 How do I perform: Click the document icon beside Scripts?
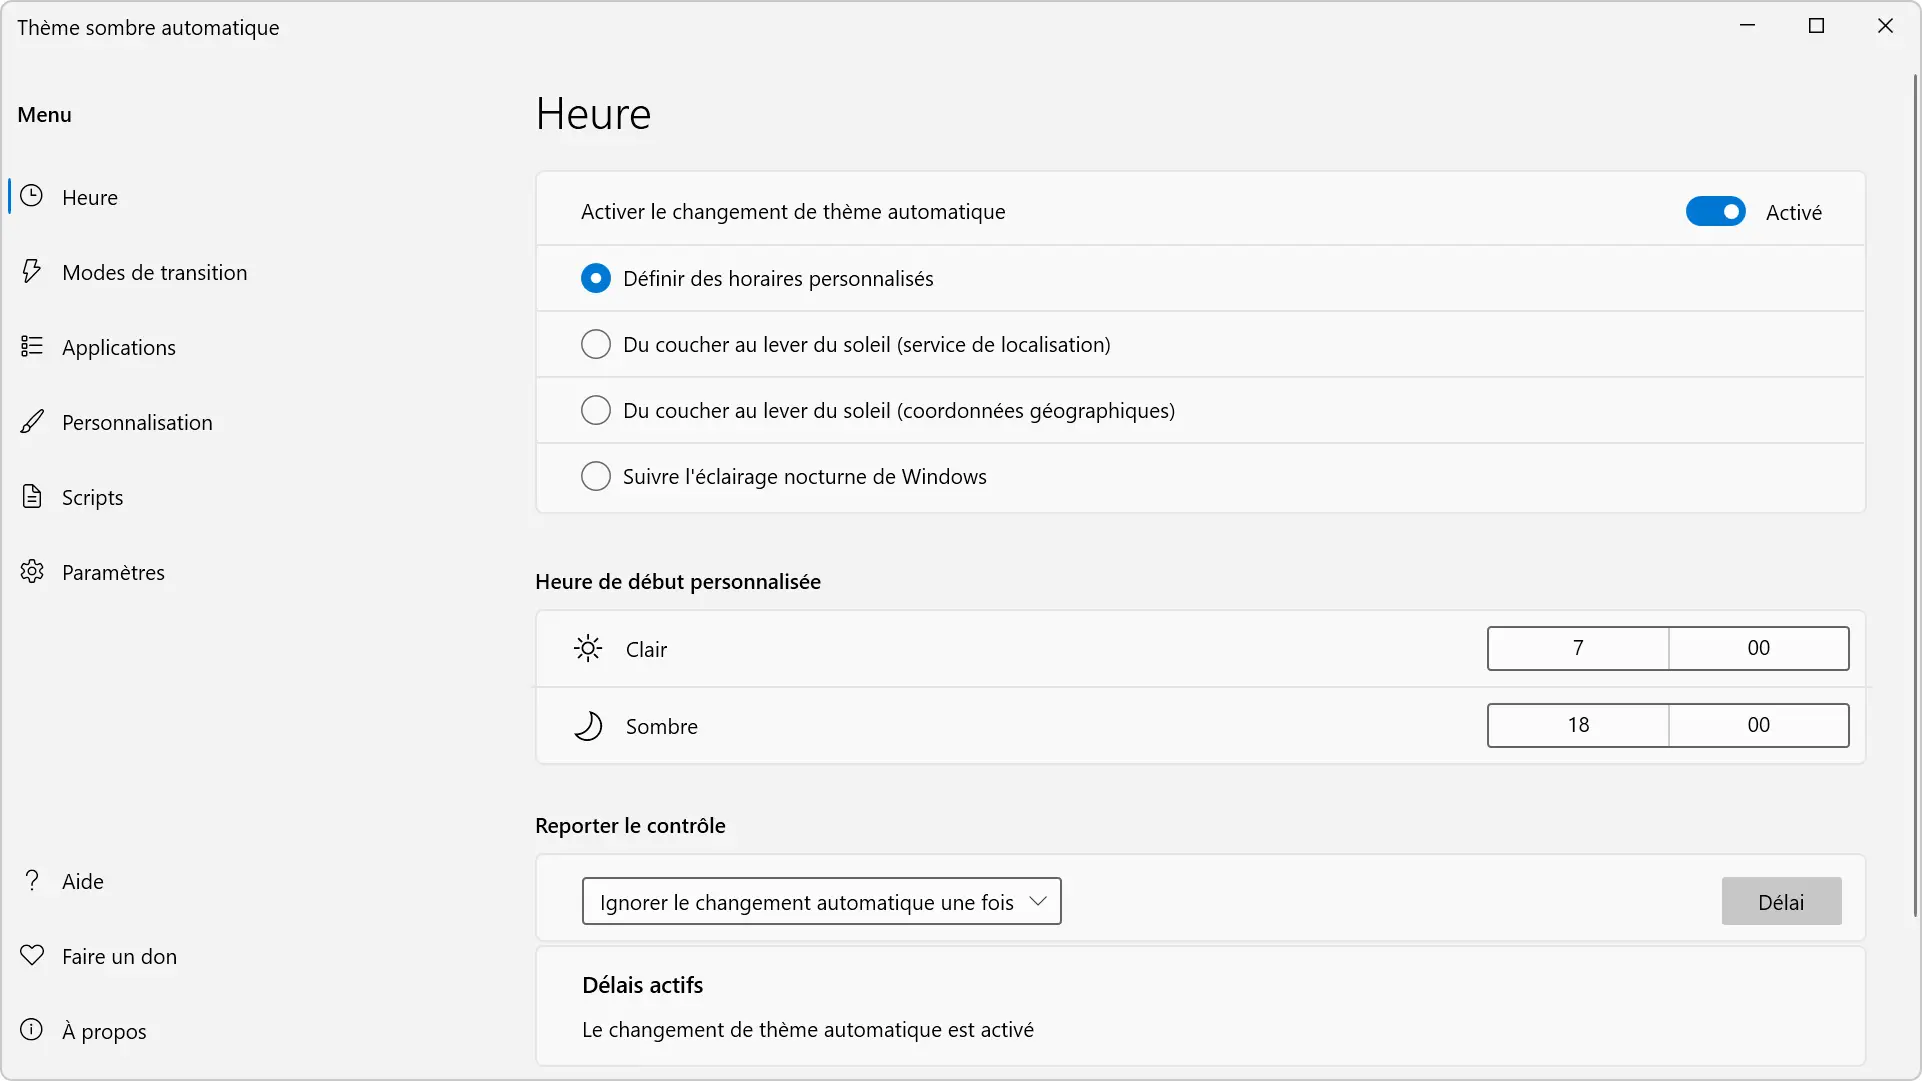[x=32, y=496]
